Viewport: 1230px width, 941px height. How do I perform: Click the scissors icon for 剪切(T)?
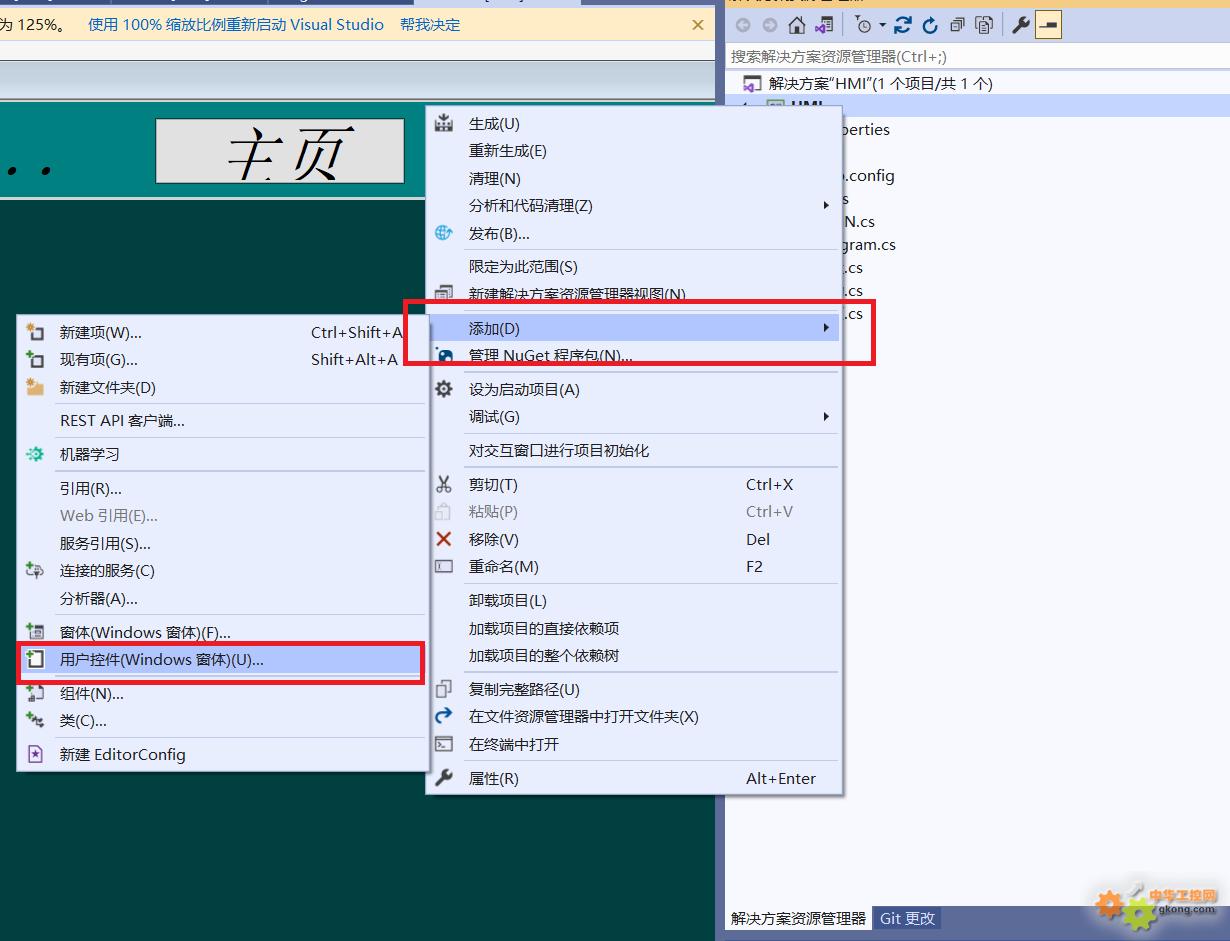pyautogui.click(x=444, y=484)
